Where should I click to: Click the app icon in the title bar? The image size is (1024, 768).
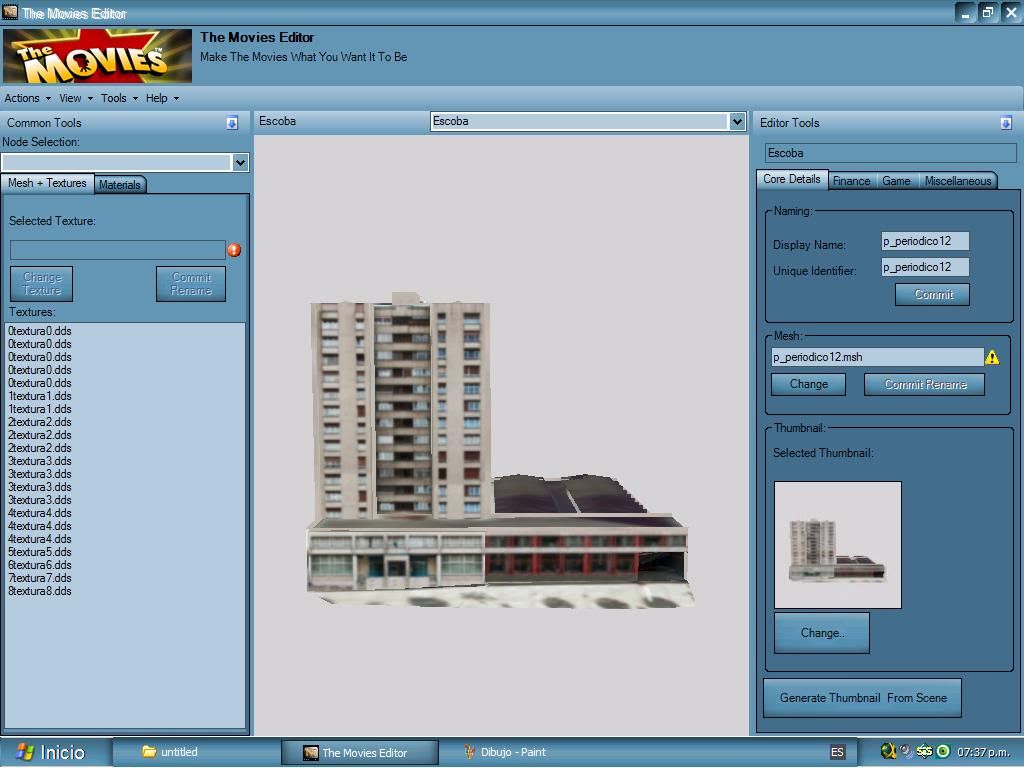click(x=10, y=12)
